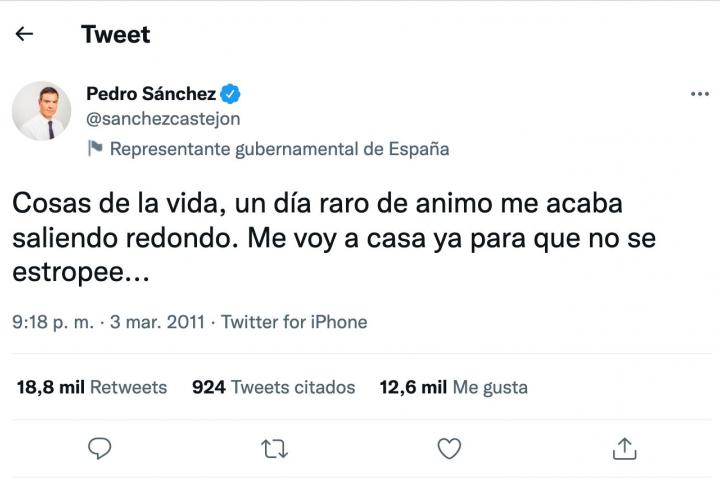The image size is (720, 480).
Task: View the 12,6 mil Me gusta list
Action: 454,387
